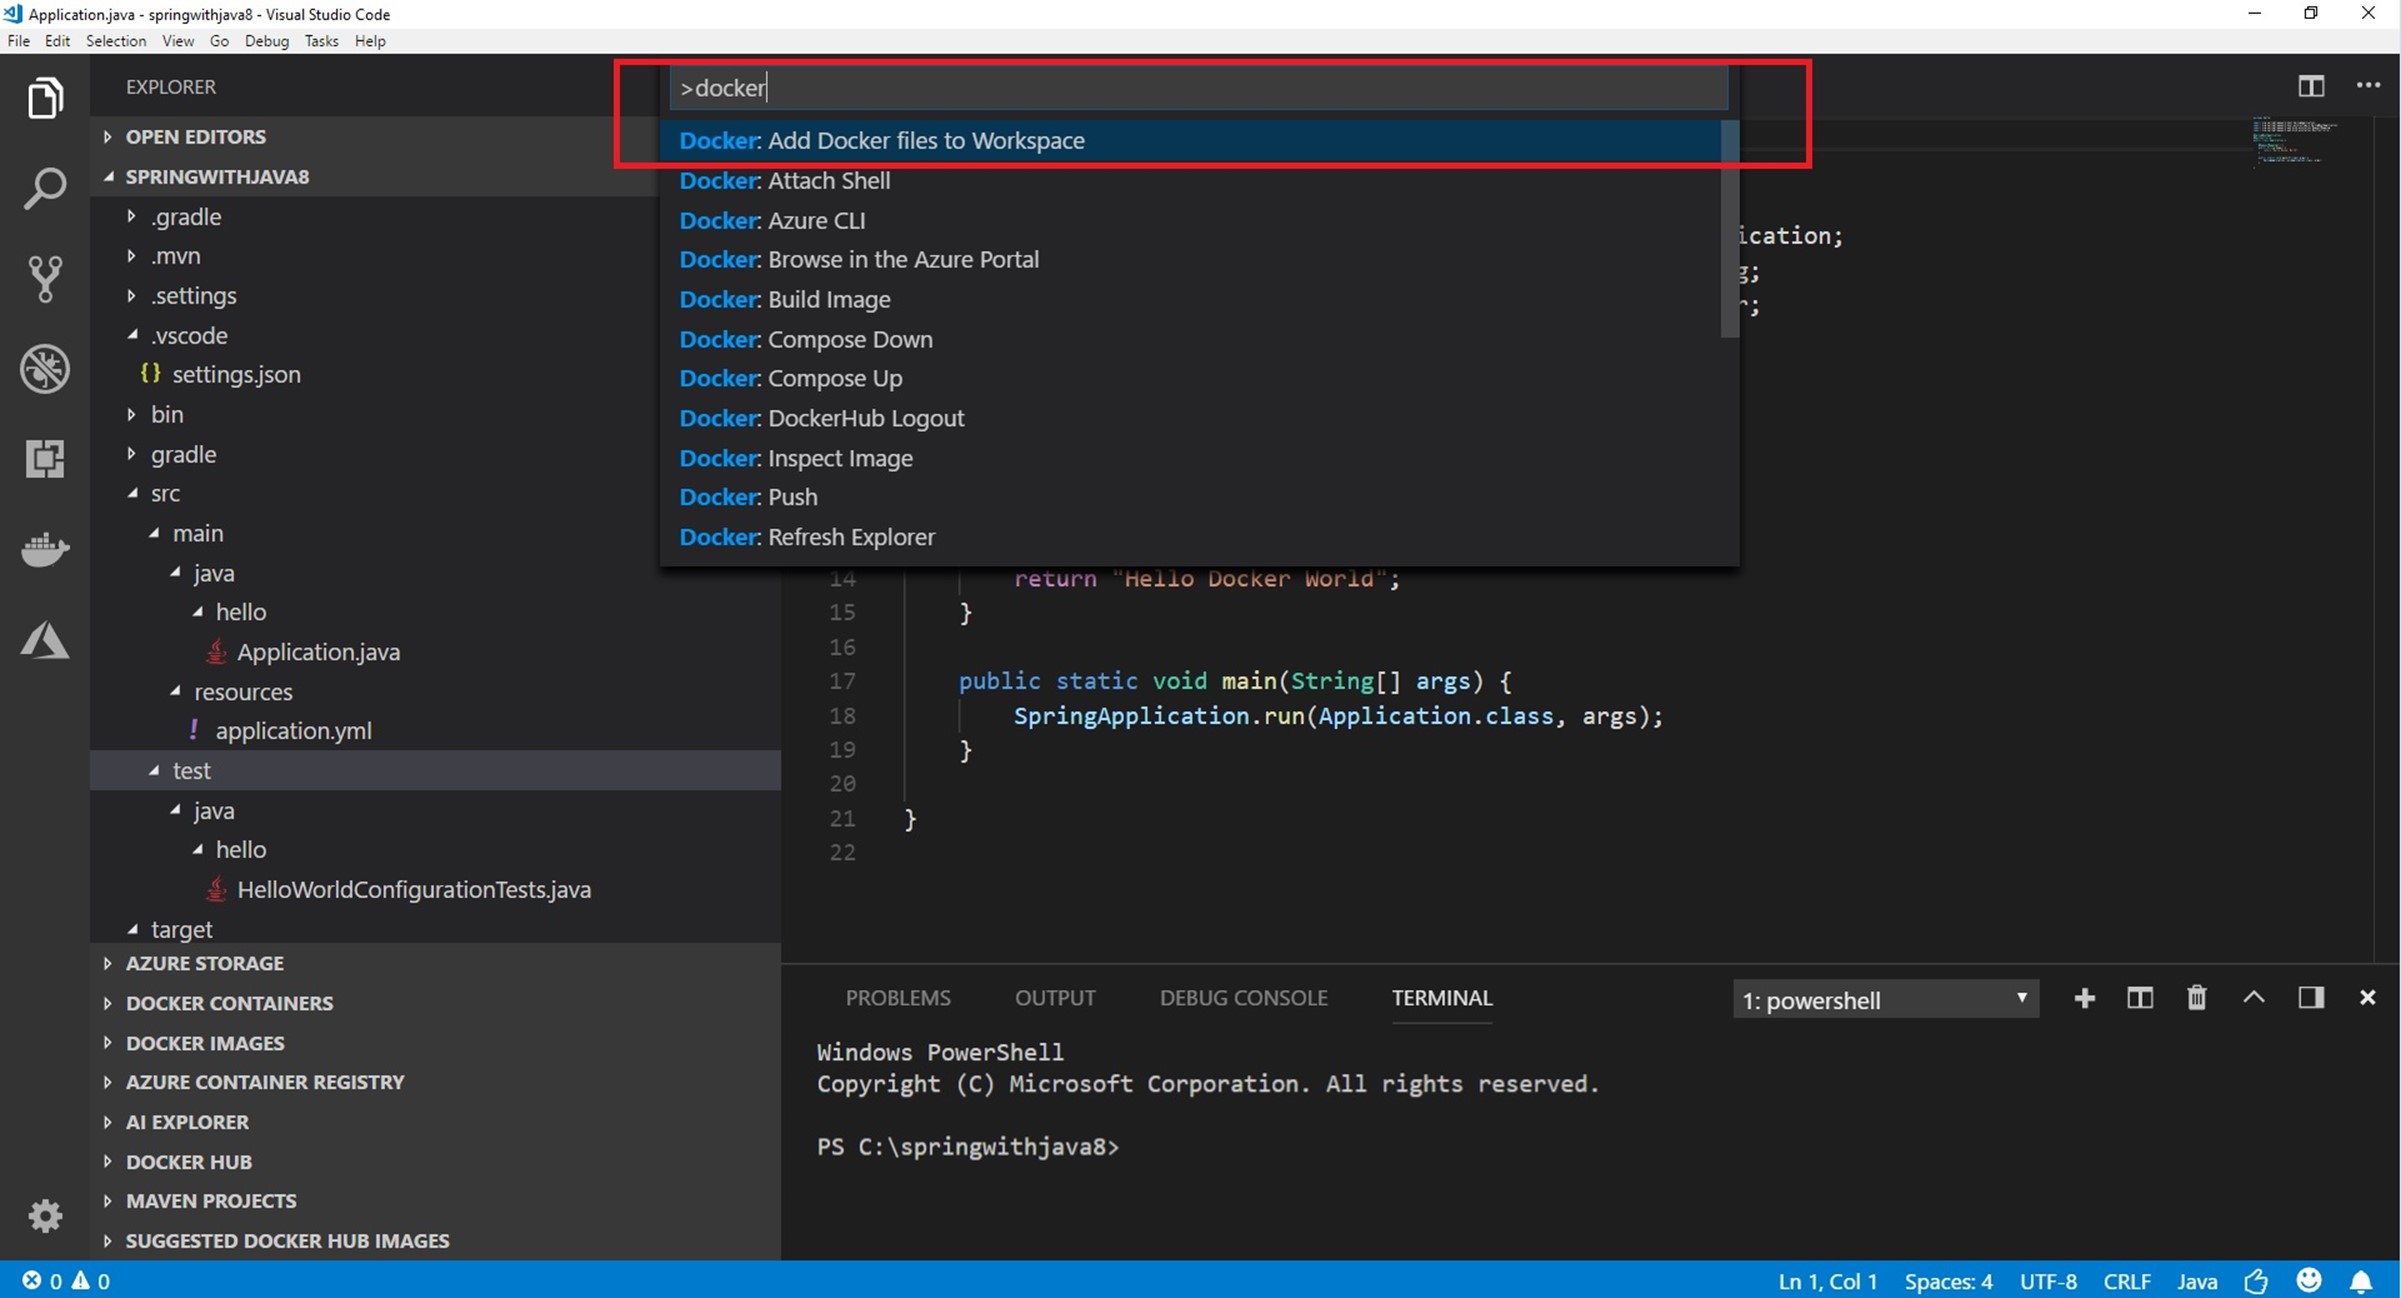Click the thumbs-up icon in status bar
Image resolution: width=2401 pixels, height=1298 pixels.
tap(2256, 1281)
